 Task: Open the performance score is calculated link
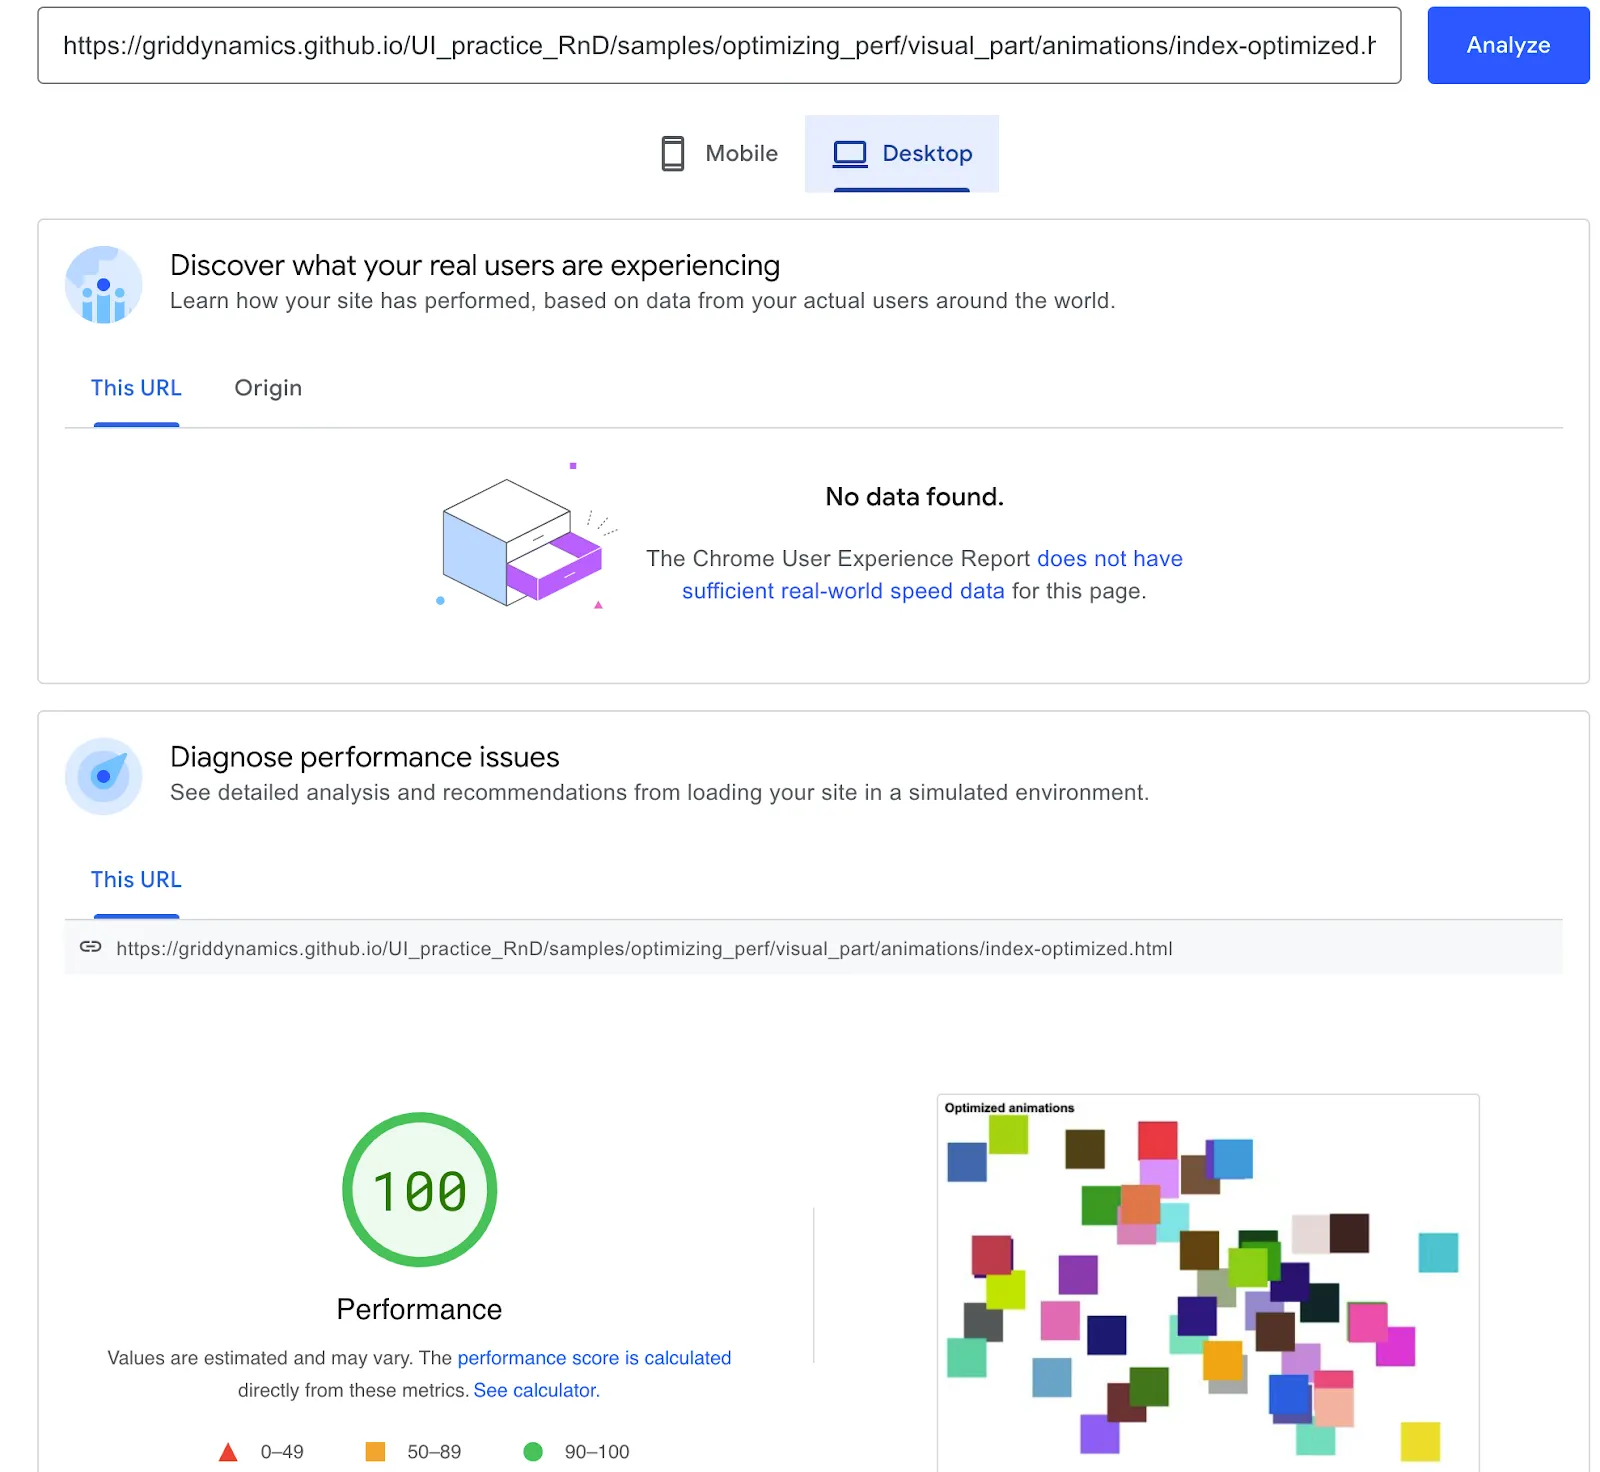(x=594, y=1357)
